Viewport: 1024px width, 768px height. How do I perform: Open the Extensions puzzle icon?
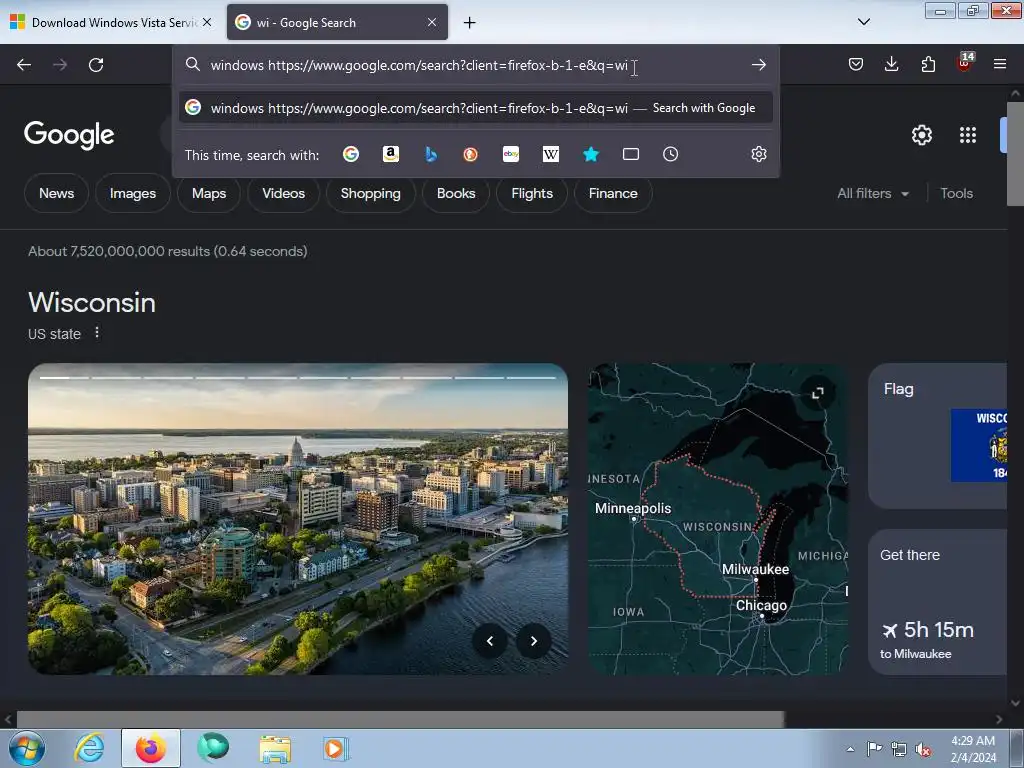click(x=928, y=64)
